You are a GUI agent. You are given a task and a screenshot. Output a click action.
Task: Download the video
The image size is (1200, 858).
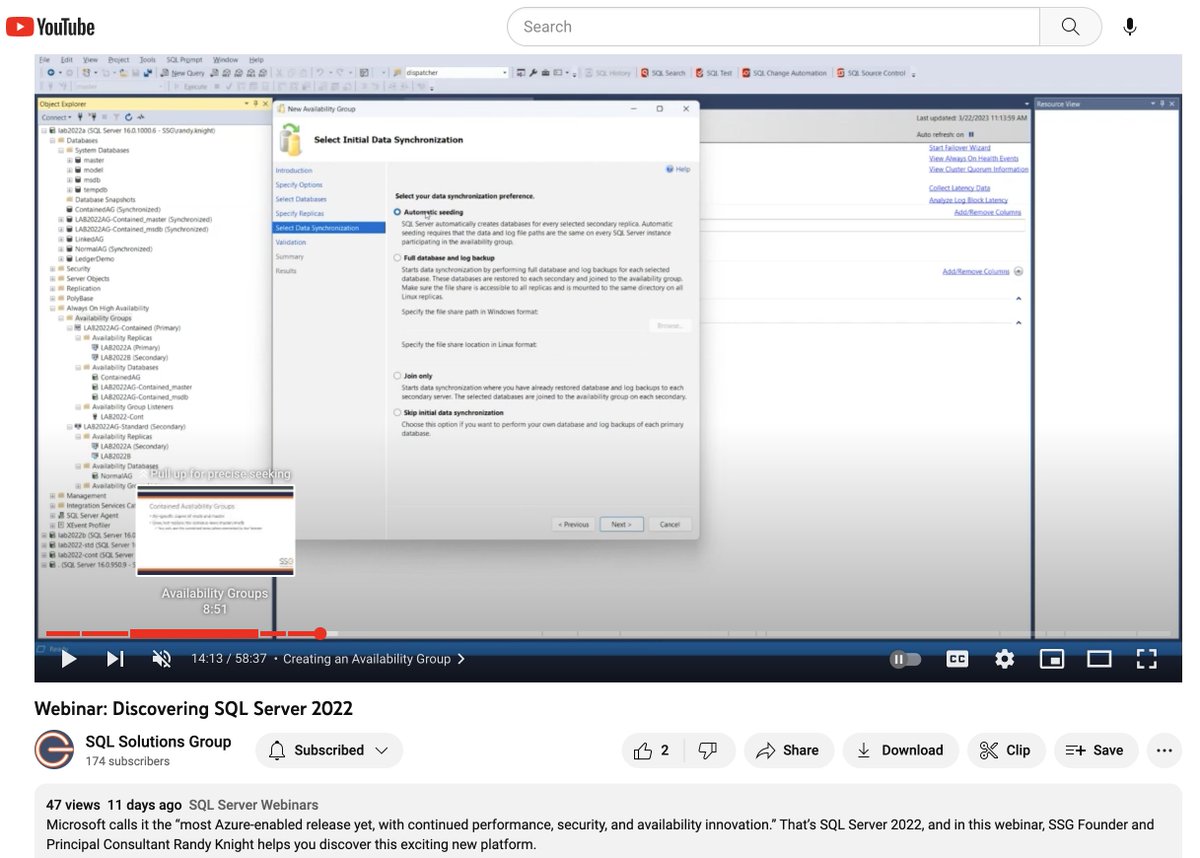coord(900,750)
